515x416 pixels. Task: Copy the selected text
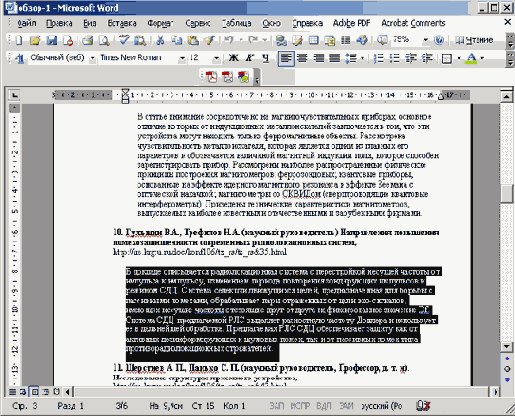[176, 40]
